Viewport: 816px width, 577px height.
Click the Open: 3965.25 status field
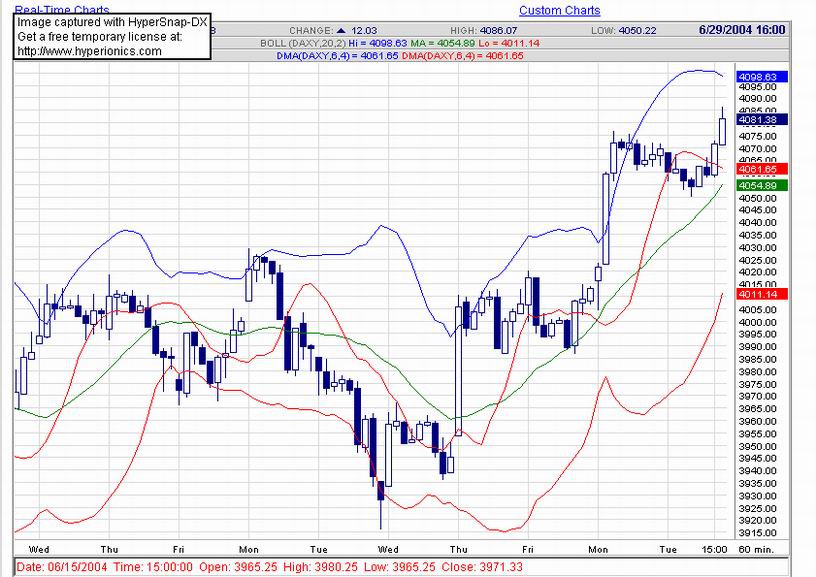pyautogui.click(x=238, y=567)
